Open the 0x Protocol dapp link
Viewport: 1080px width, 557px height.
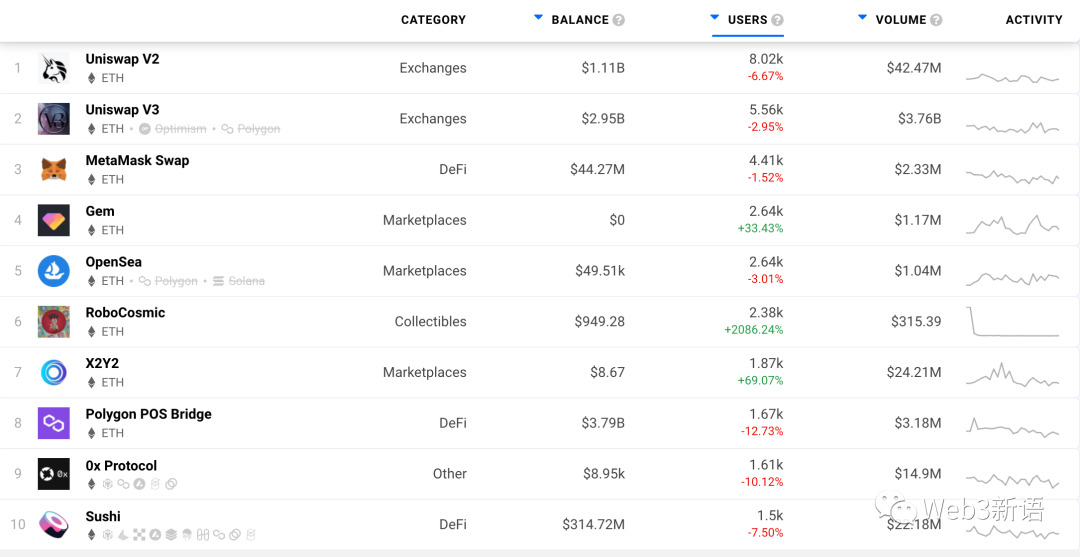pyautogui.click(x=121, y=466)
